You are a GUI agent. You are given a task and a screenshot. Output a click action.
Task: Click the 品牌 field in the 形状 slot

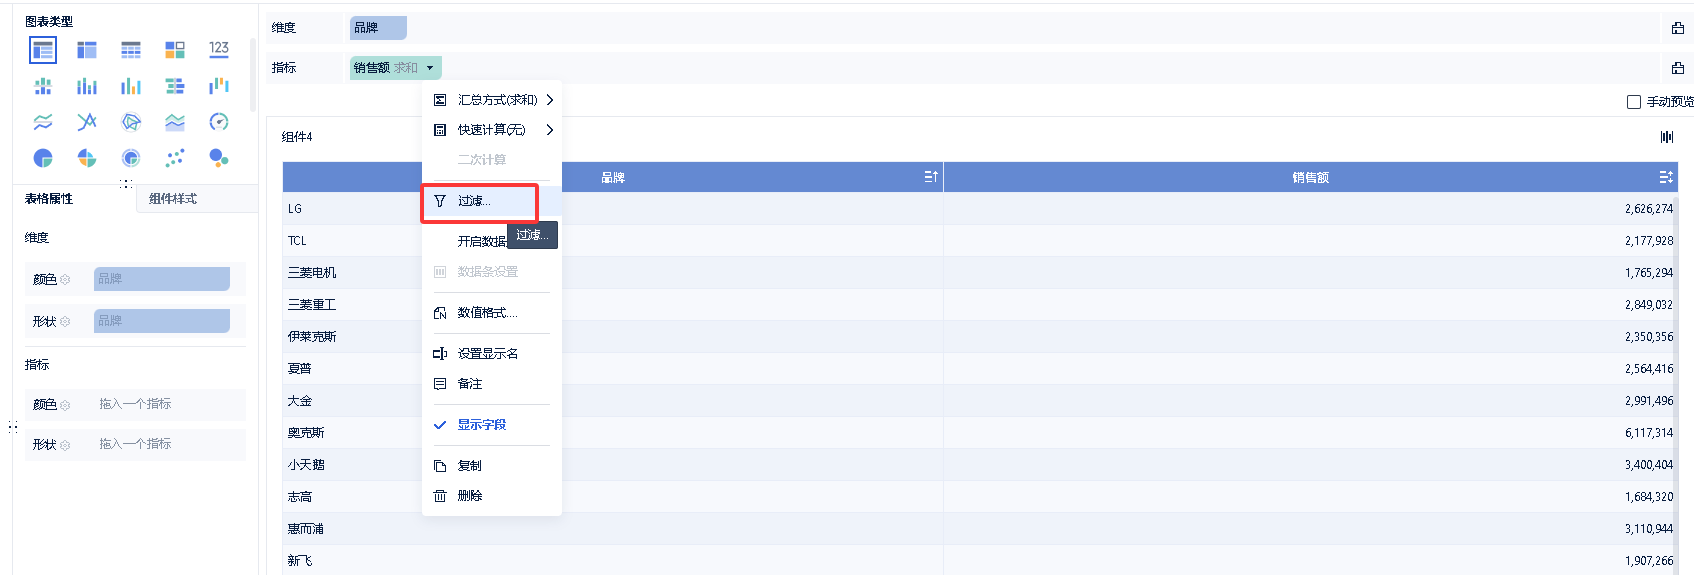tap(162, 321)
